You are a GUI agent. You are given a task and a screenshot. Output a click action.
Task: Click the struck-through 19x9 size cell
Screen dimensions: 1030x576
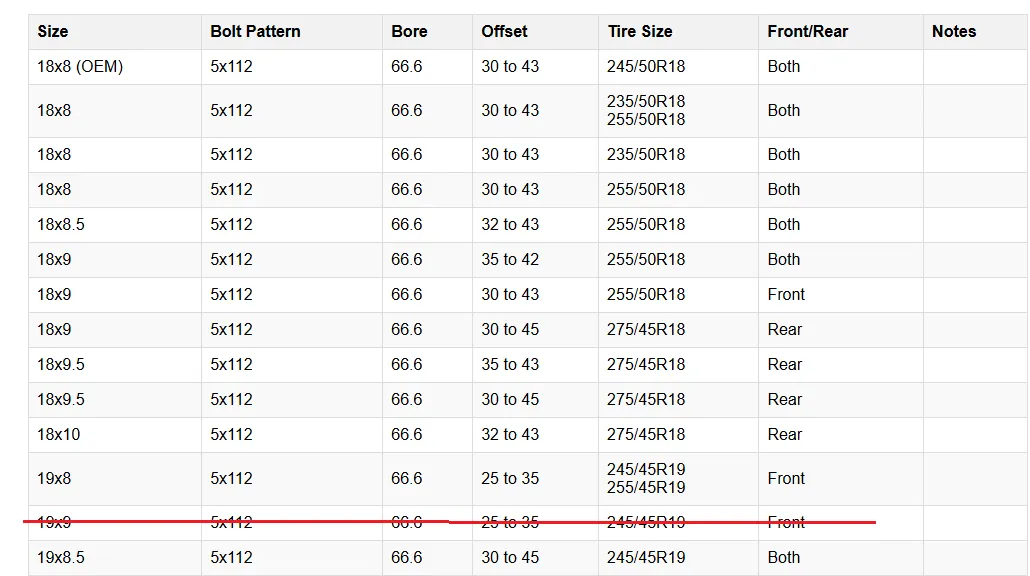(54, 522)
